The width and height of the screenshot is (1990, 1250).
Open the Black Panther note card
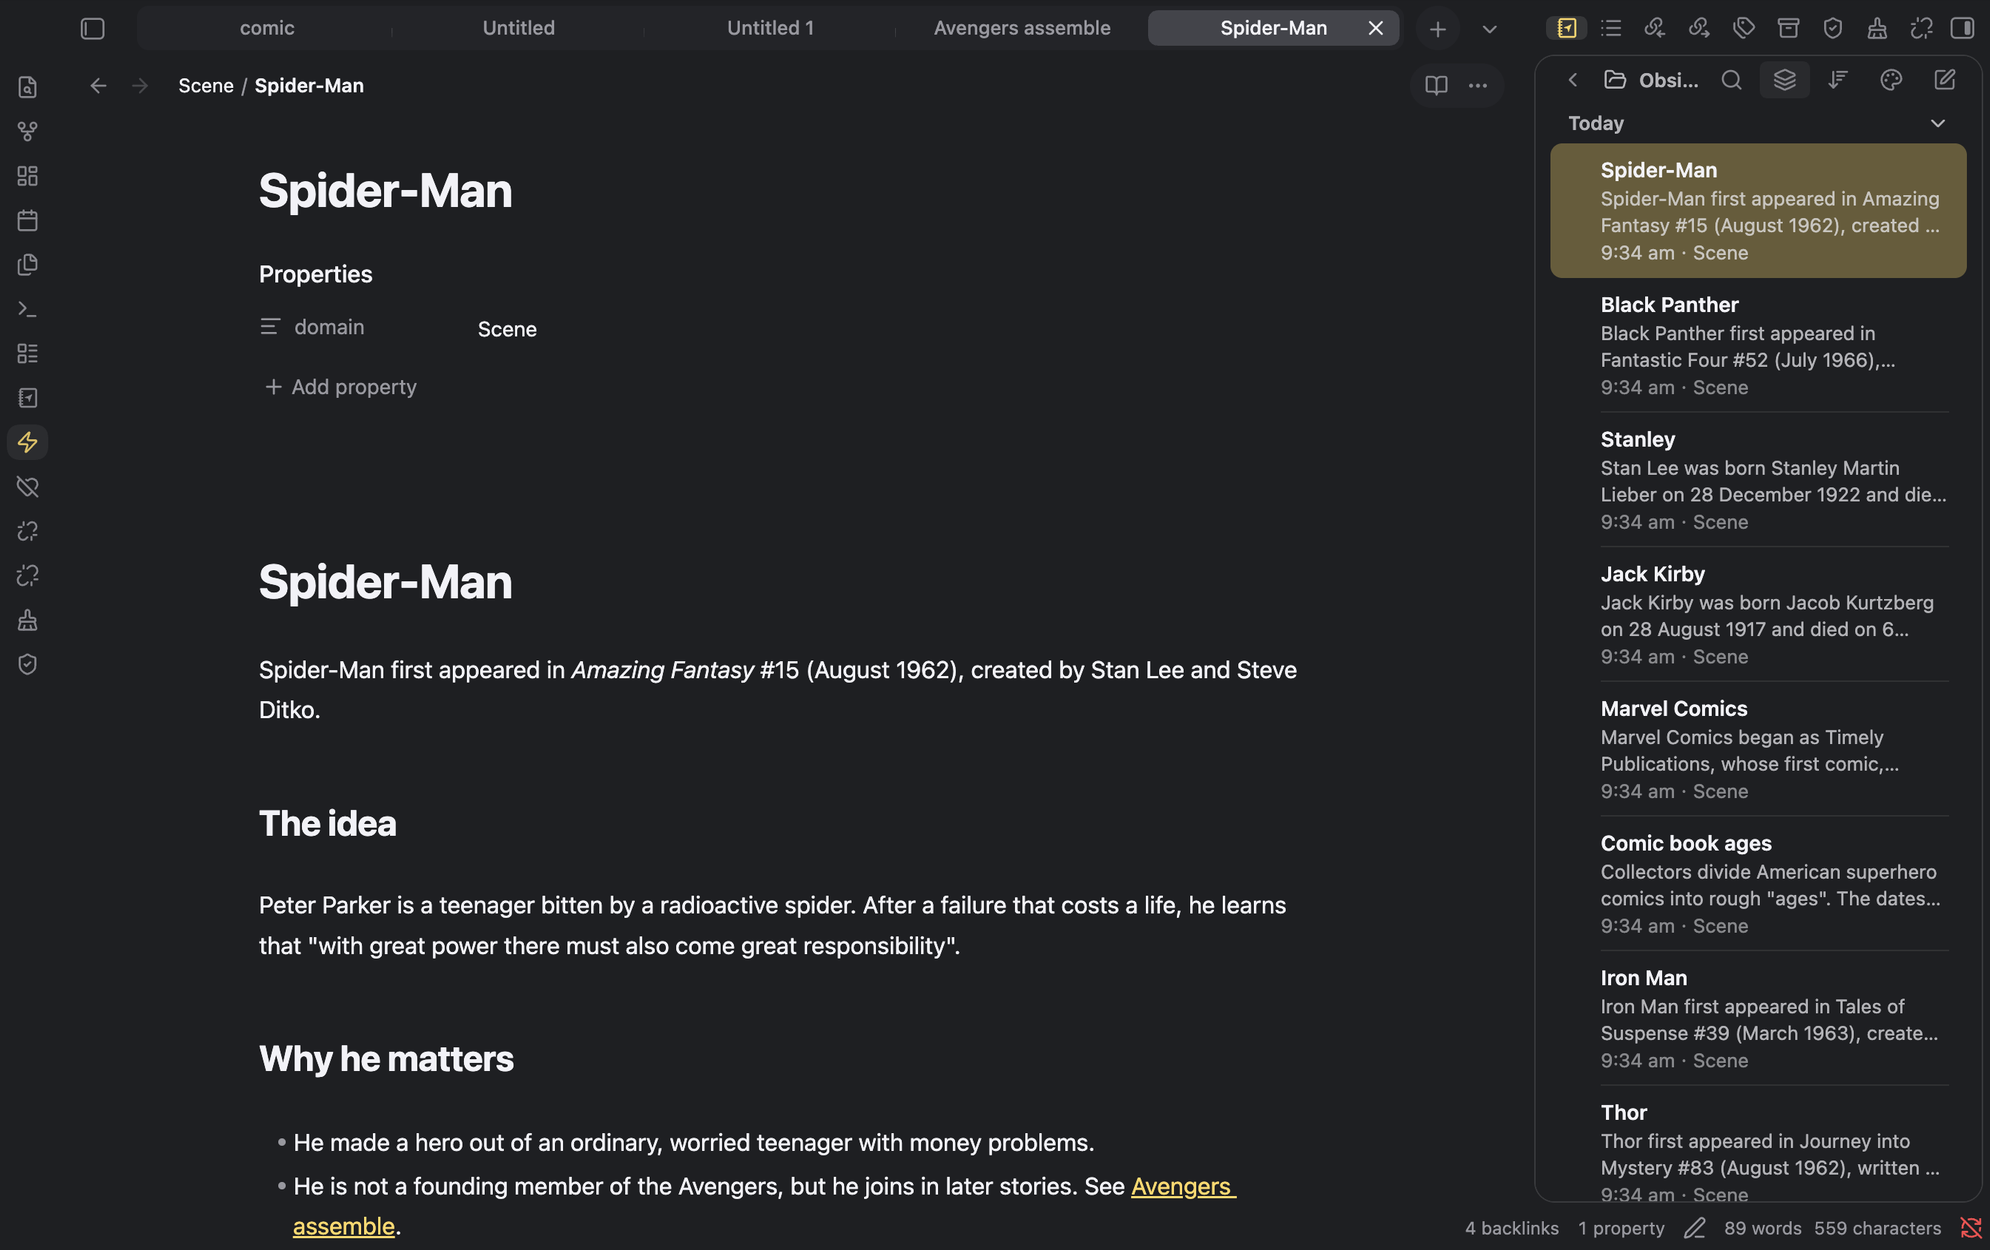click(1758, 345)
